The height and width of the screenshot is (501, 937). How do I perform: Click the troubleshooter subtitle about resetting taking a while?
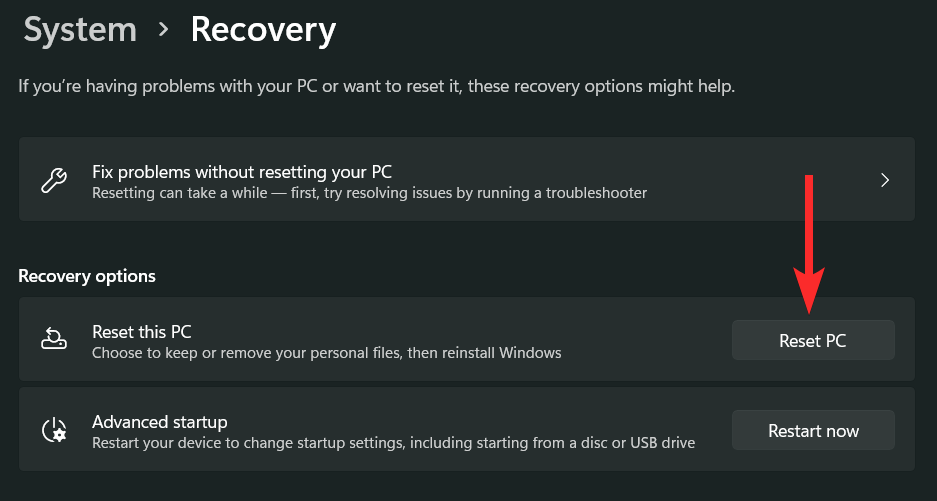(x=369, y=192)
